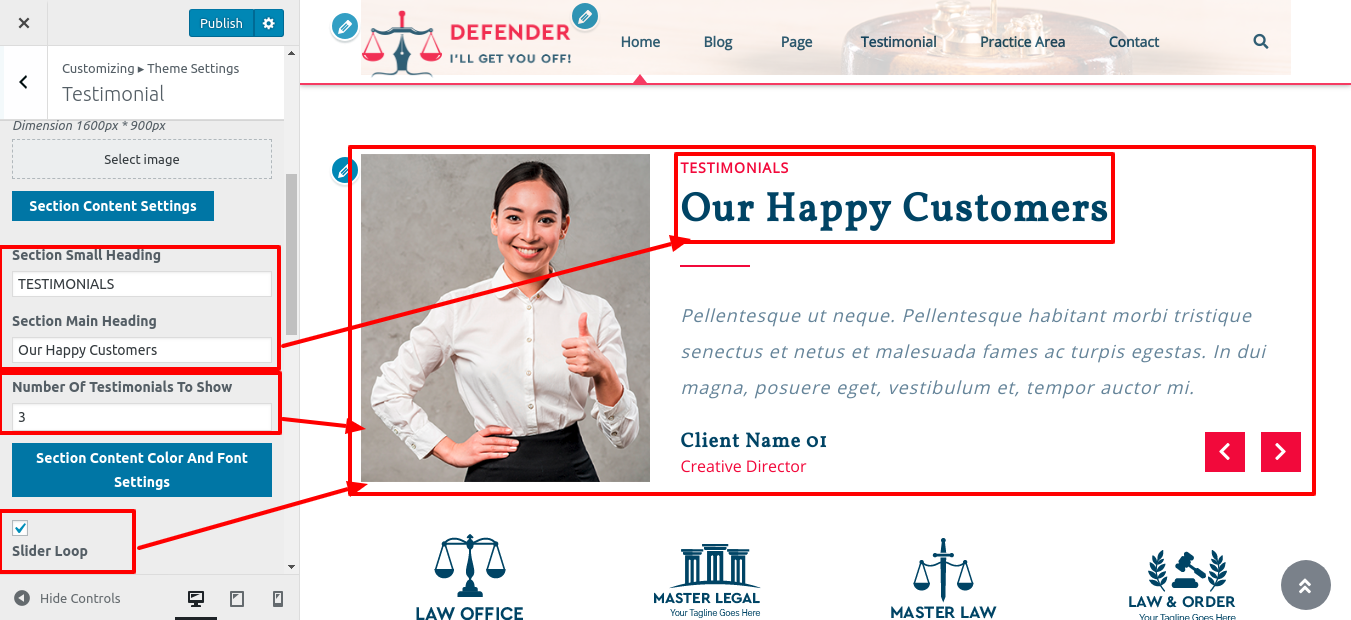This screenshot has height=620, width=1351.
Task: Click the edit pencil icon for the testimonial section
Action: click(345, 170)
